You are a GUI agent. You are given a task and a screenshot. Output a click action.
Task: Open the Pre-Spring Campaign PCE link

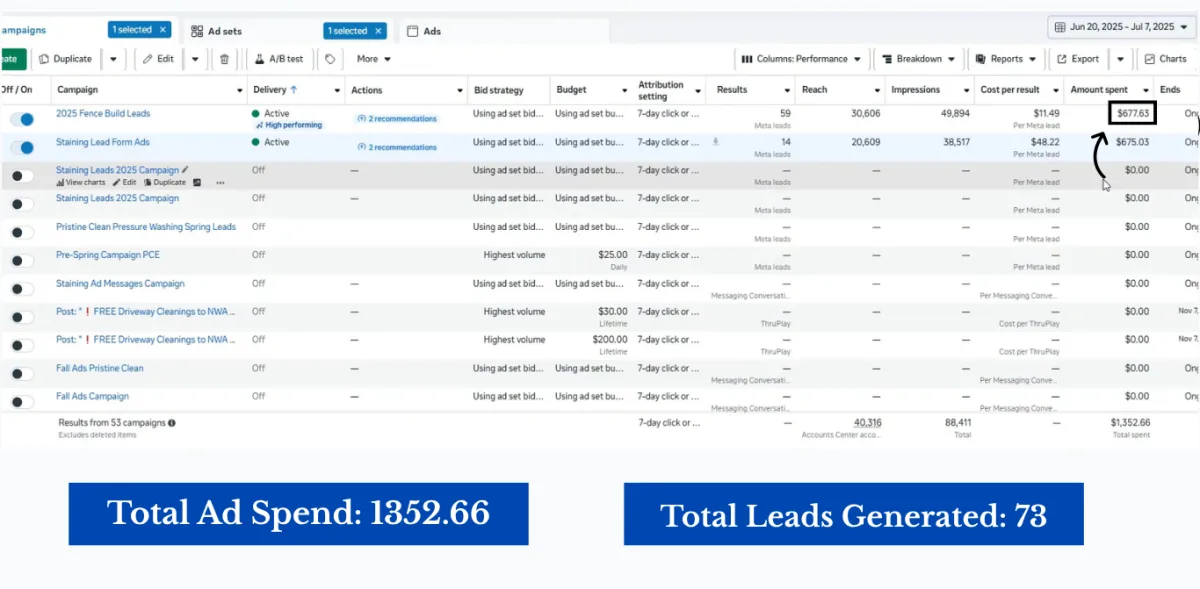108,255
